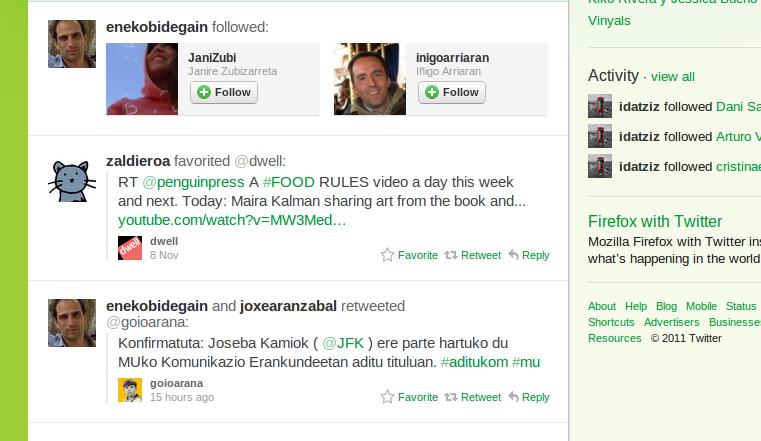Follow inigoarriaran with the Follow button
The width and height of the screenshot is (761, 441).
[x=452, y=92]
